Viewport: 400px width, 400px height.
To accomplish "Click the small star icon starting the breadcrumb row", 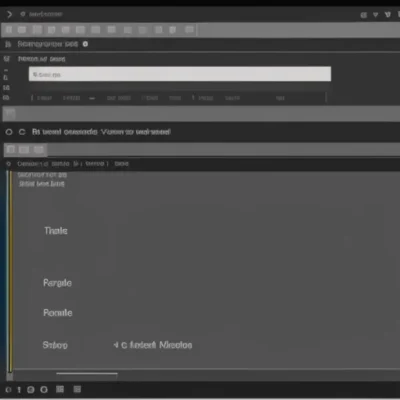I will click(9, 164).
